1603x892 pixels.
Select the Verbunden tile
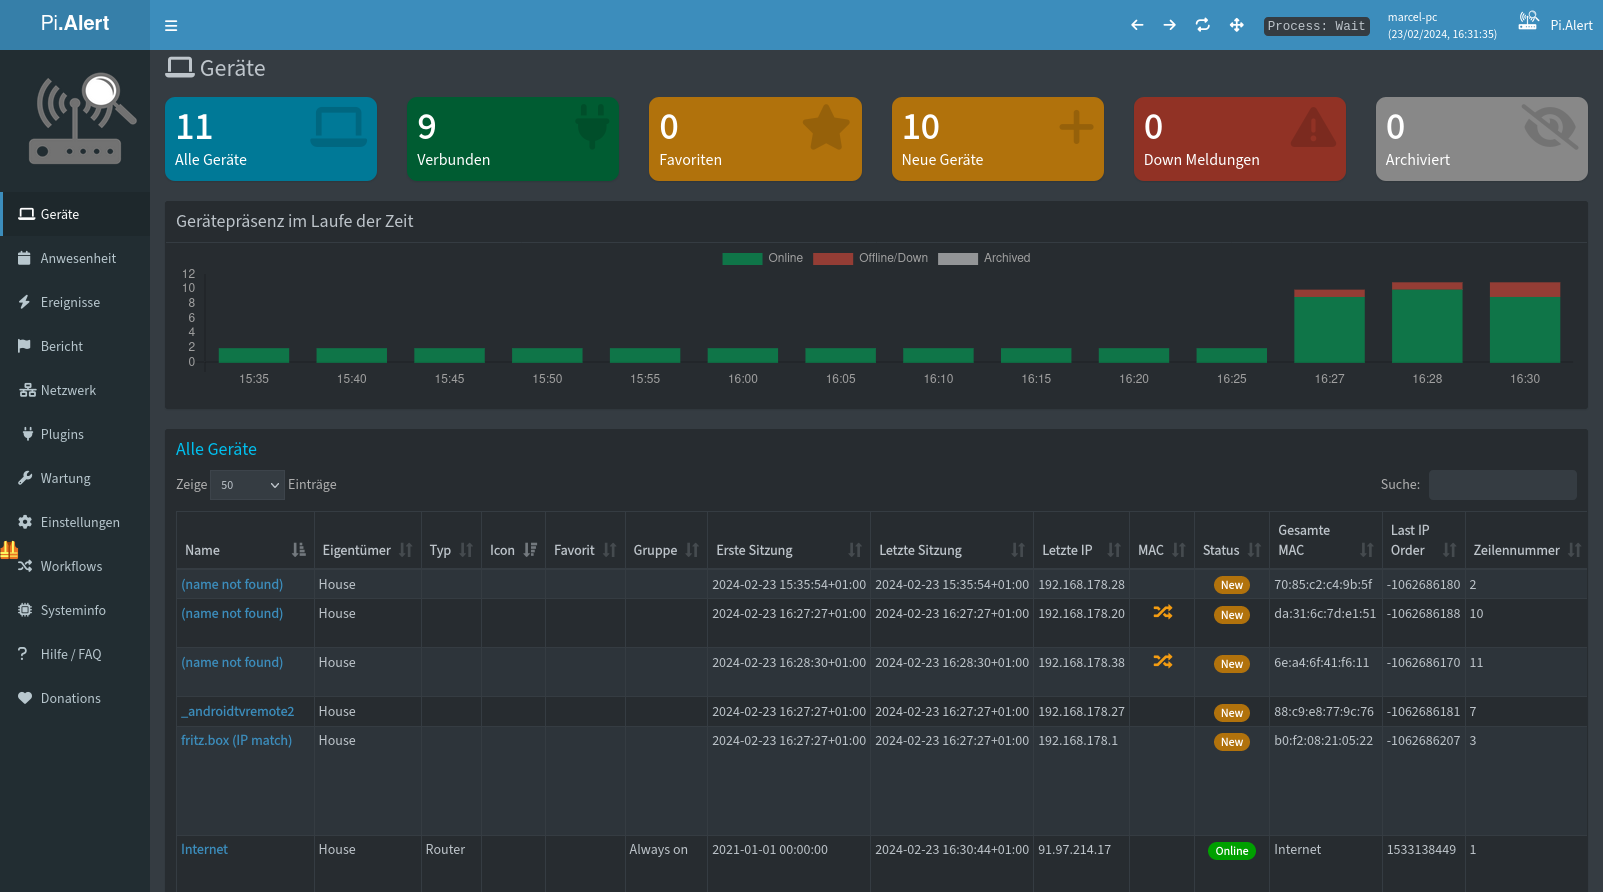click(513, 139)
